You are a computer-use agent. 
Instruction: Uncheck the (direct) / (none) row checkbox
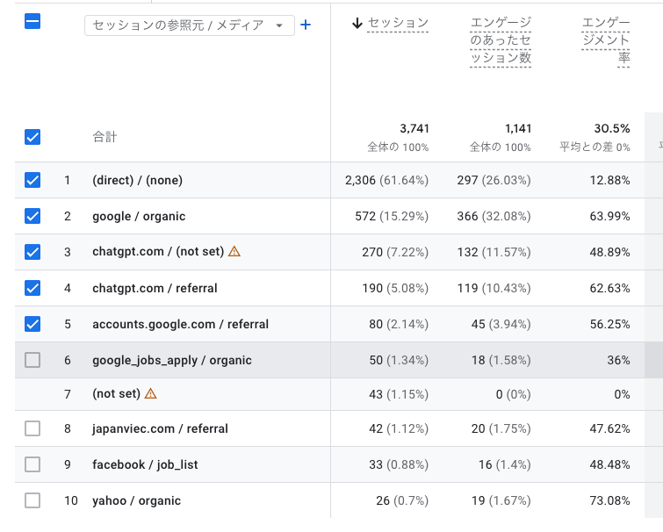[32, 180]
